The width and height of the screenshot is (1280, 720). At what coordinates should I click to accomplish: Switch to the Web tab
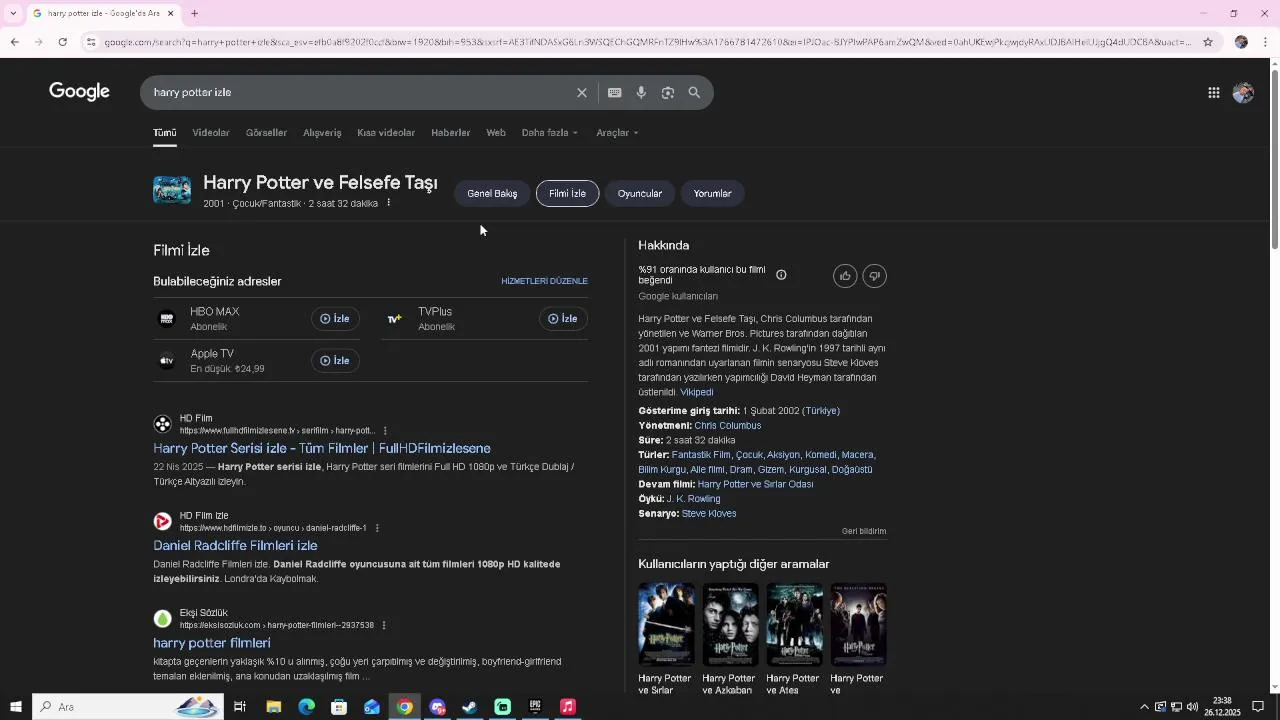496,133
